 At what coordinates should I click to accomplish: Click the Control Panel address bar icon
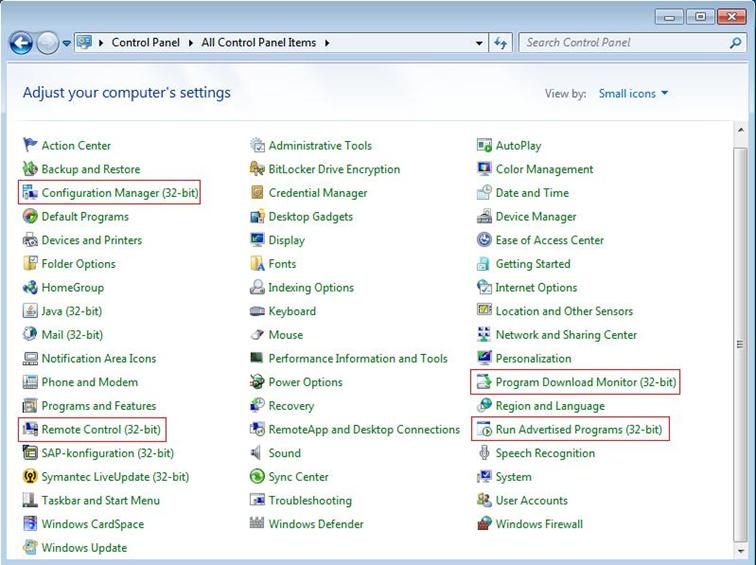pyautogui.click(x=84, y=42)
